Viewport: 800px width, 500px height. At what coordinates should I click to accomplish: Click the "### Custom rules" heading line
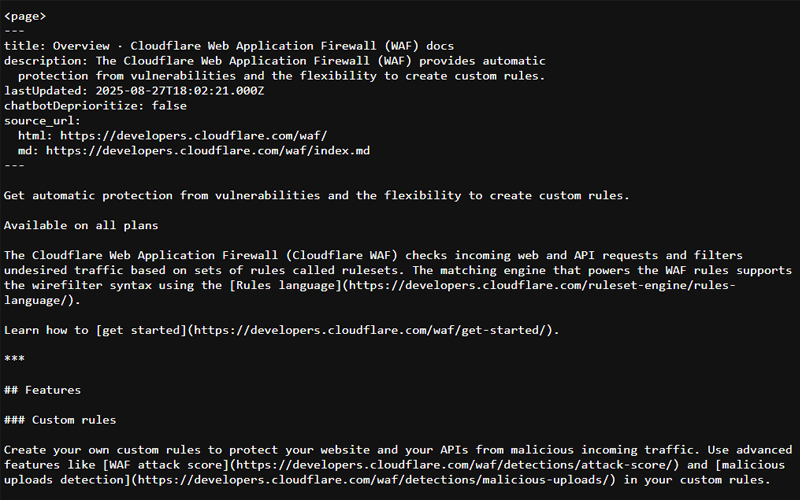pos(60,420)
